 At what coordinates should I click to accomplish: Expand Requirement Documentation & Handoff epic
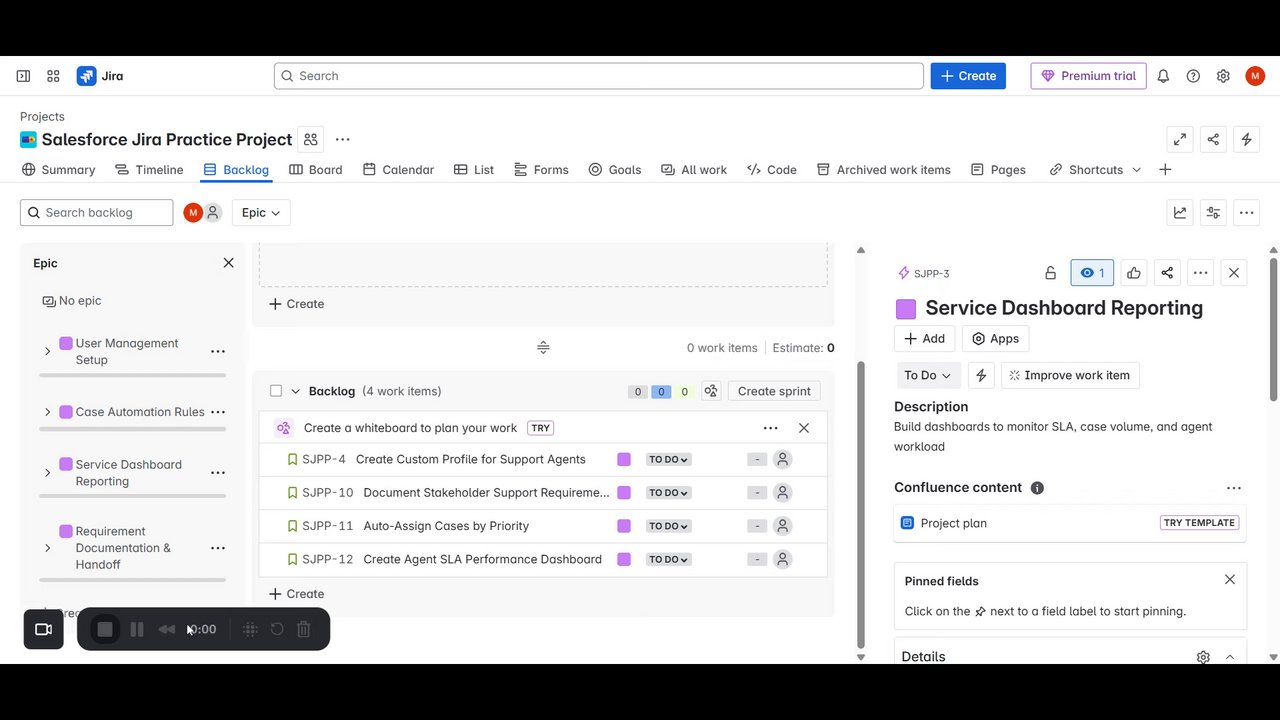coord(47,548)
